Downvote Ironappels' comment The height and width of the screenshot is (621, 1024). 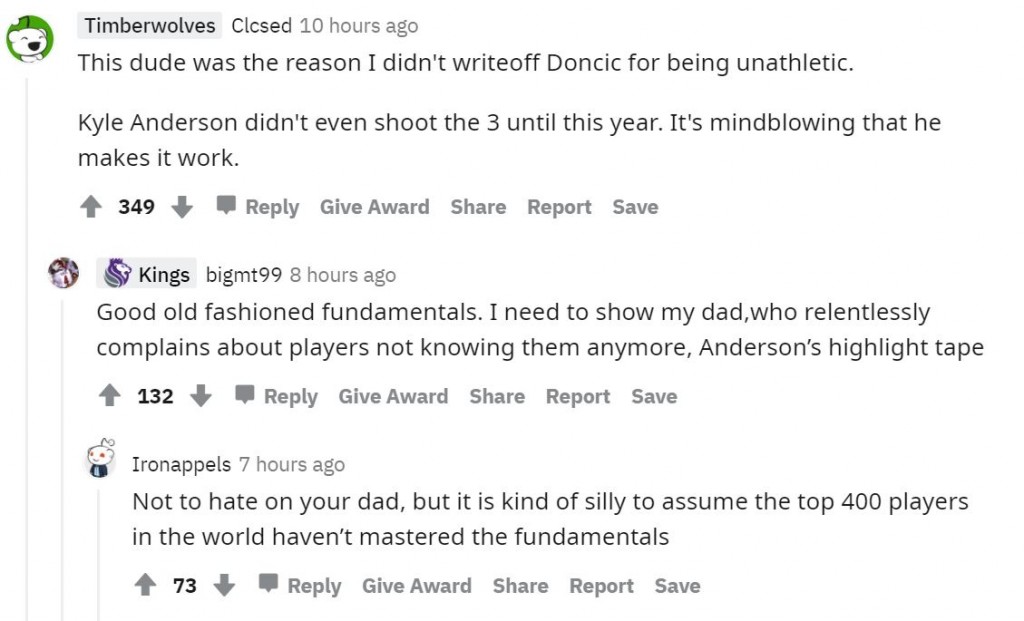pyautogui.click(x=224, y=585)
